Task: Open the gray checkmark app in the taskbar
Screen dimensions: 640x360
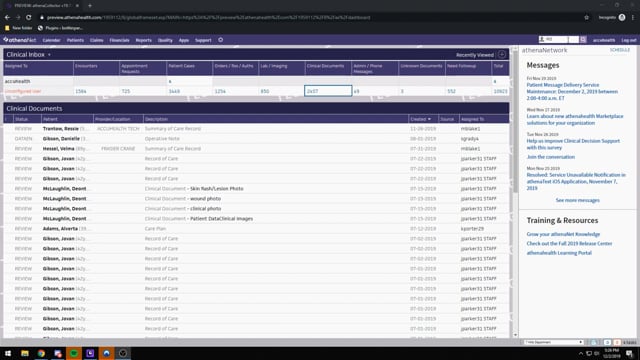Action: click(123, 353)
